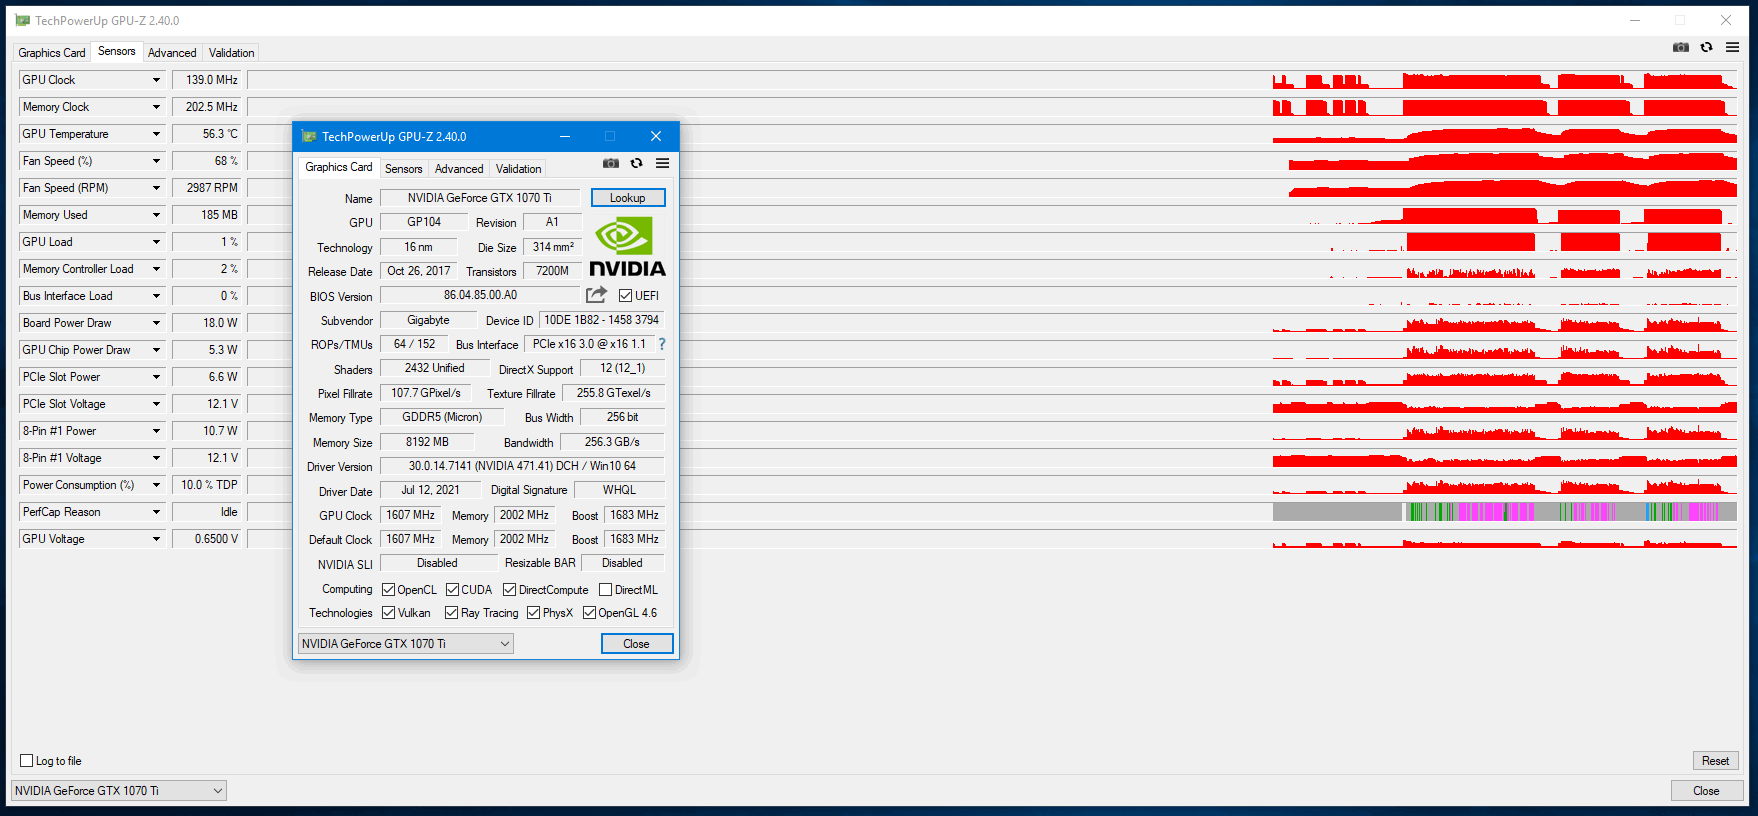Click the GPU-Z app icon in the Sensors window title bar
The height and width of the screenshot is (816, 1758).
click(x=22, y=20)
